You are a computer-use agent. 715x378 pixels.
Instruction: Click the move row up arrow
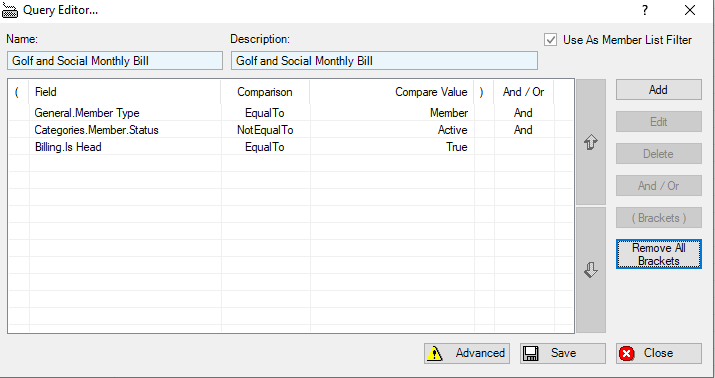(591, 142)
